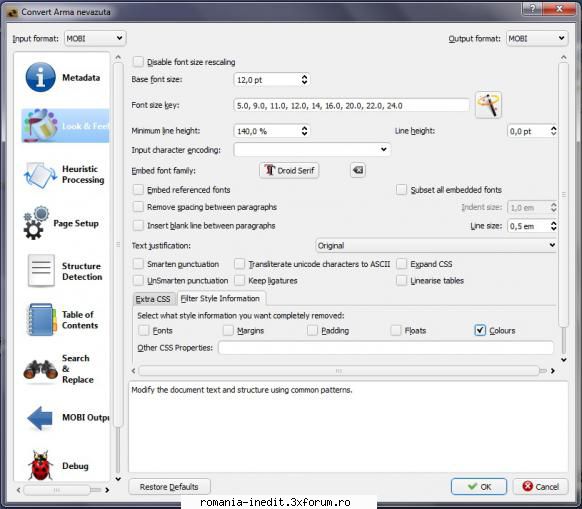
Task: Select the Filter Style Information tab
Action: (220, 298)
